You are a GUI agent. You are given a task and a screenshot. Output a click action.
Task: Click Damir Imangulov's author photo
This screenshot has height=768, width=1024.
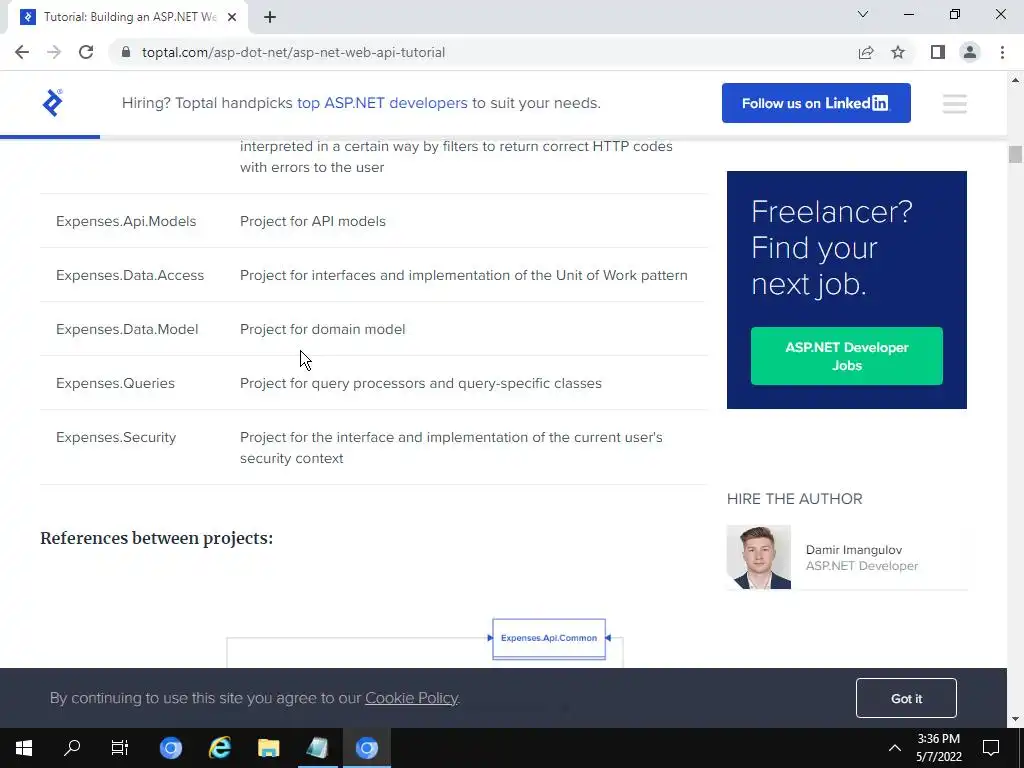[x=758, y=557]
